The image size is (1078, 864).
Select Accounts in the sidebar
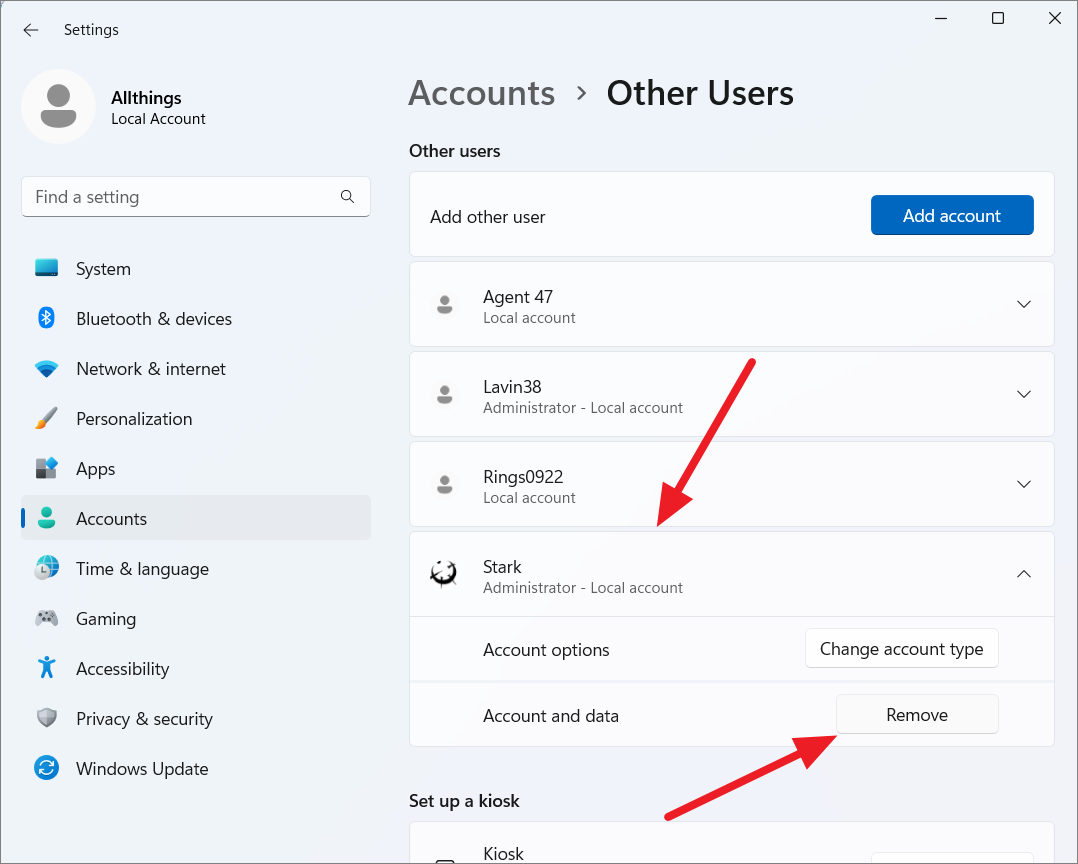point(113,518)
